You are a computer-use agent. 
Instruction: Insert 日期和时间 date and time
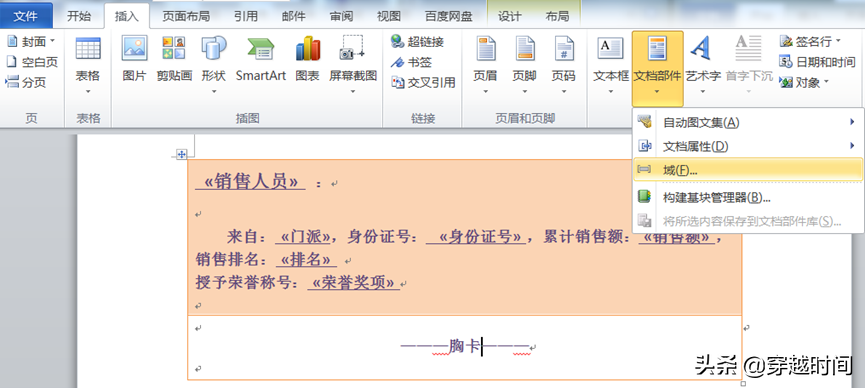point(818,62)
